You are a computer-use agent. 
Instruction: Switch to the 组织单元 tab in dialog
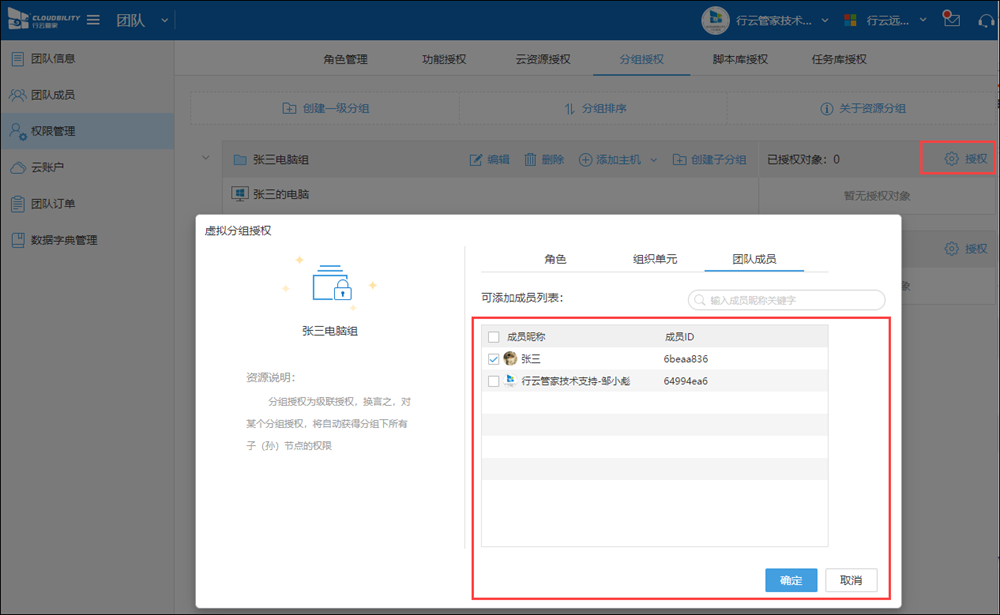pos(654,259)
